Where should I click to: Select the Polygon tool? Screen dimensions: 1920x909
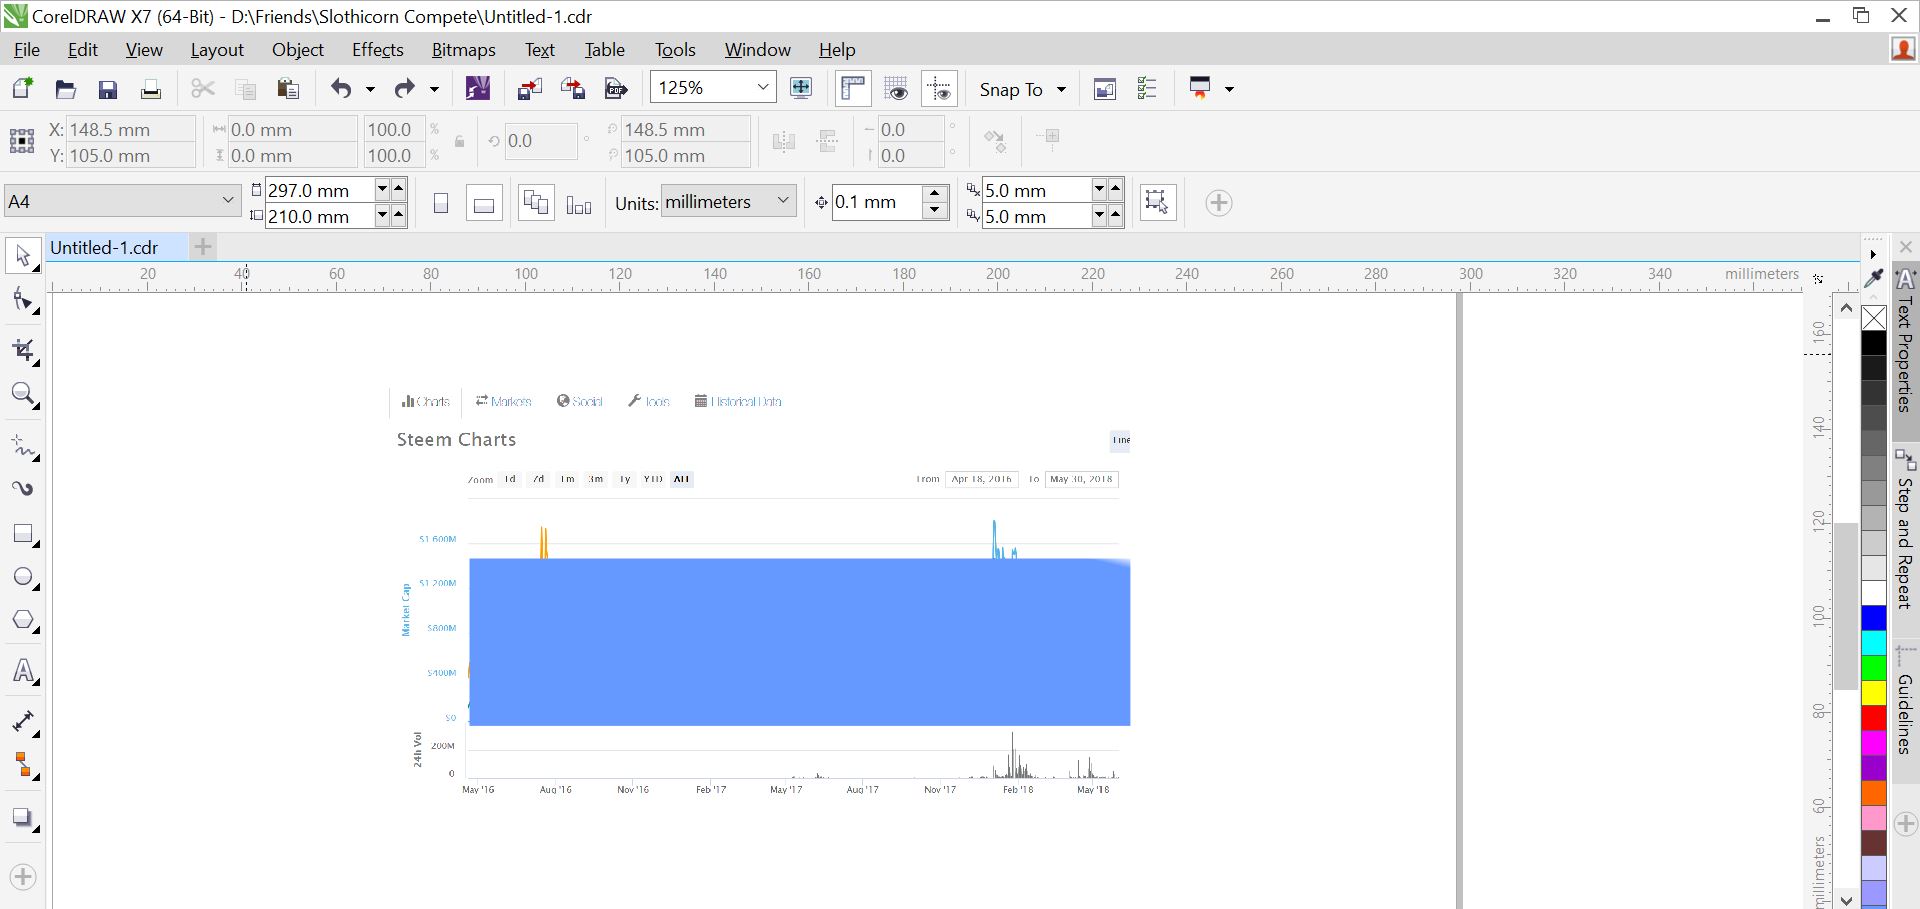coord(23,621)
